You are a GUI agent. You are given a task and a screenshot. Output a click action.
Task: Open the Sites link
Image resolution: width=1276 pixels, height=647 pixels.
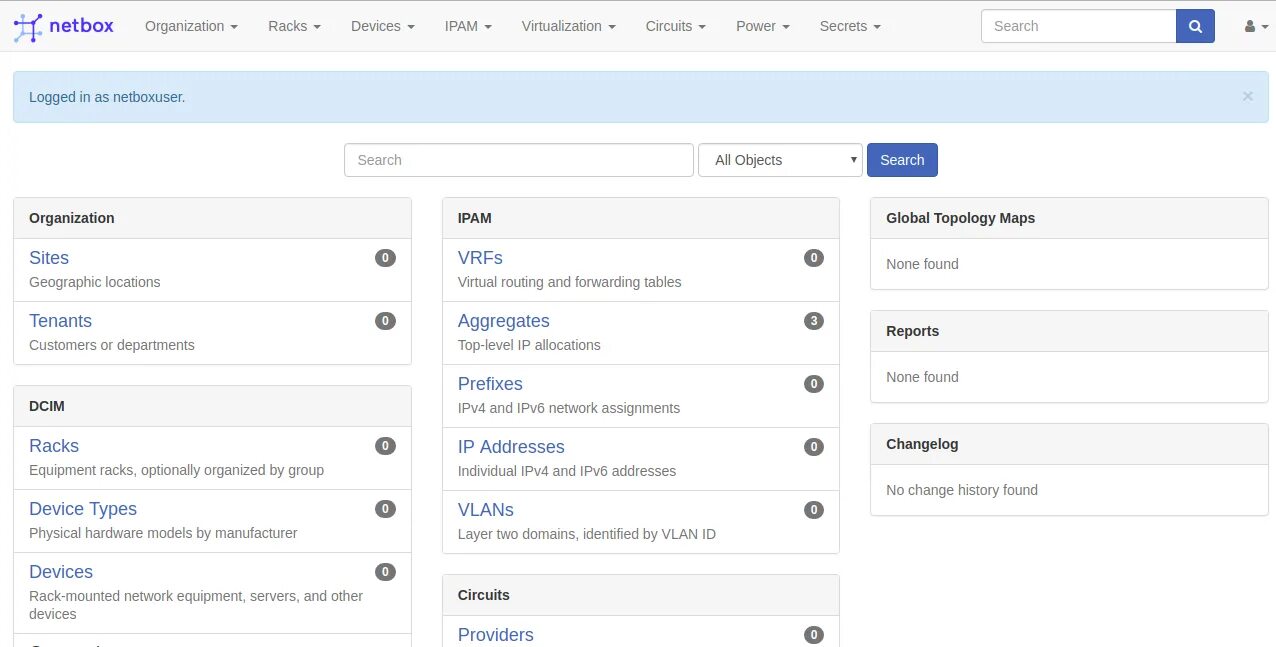49,258
